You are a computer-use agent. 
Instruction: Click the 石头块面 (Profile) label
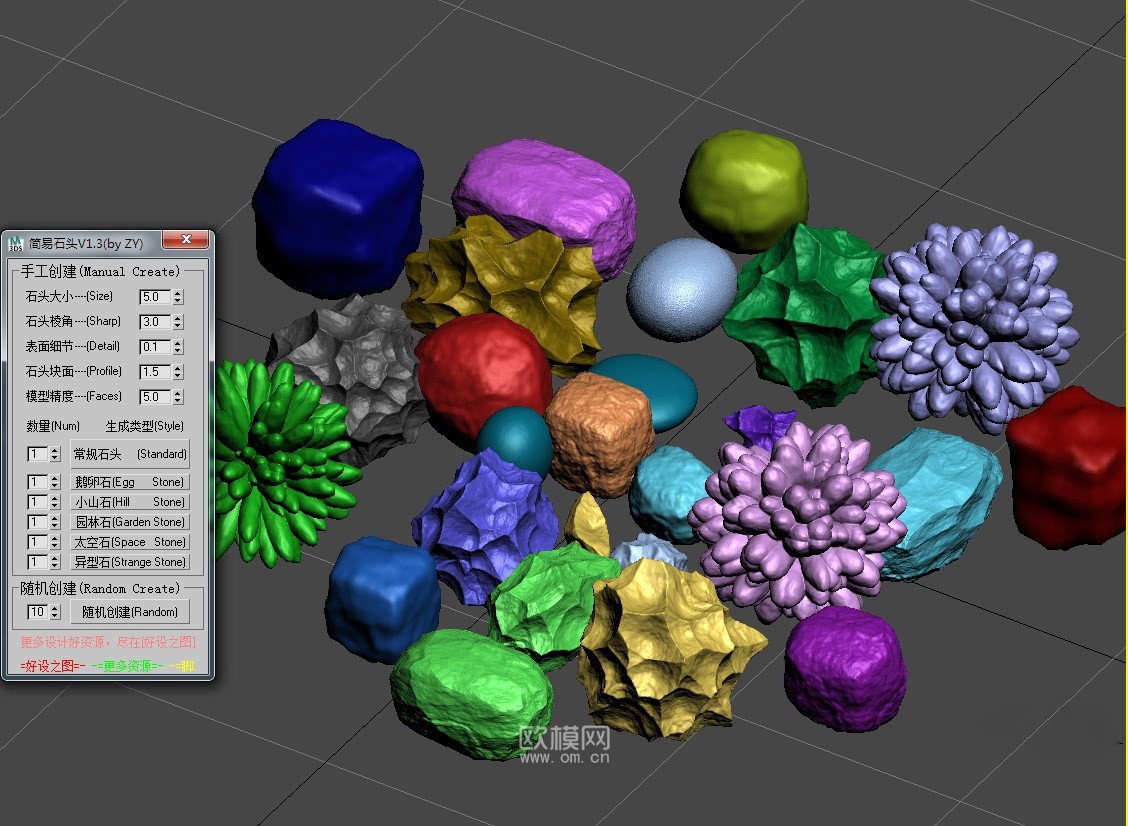click(x=73, y=372)
